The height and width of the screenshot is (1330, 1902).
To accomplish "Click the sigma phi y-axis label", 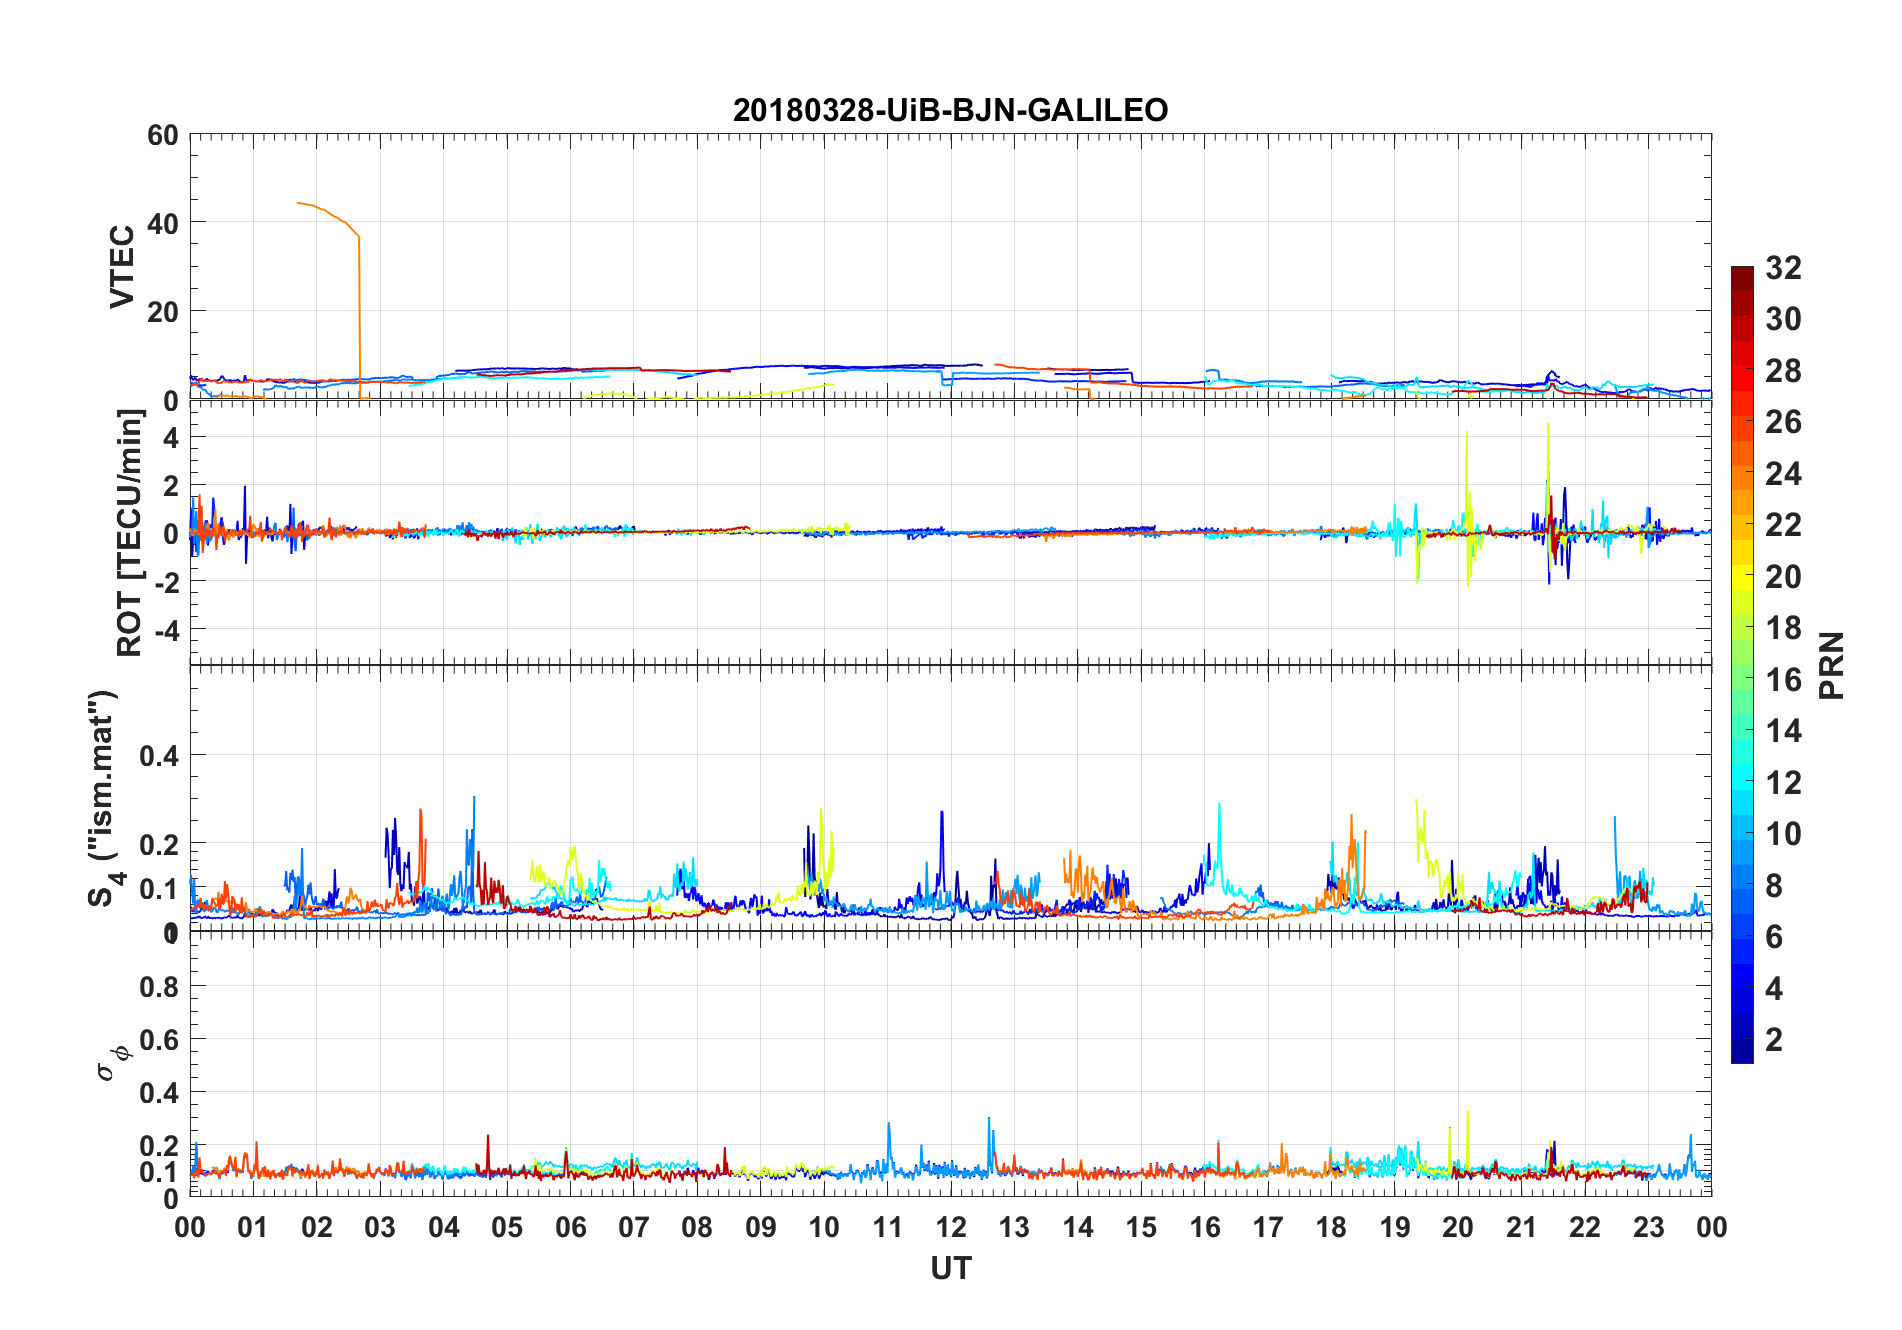I will pyautogui.click(x=113, y=1063).
